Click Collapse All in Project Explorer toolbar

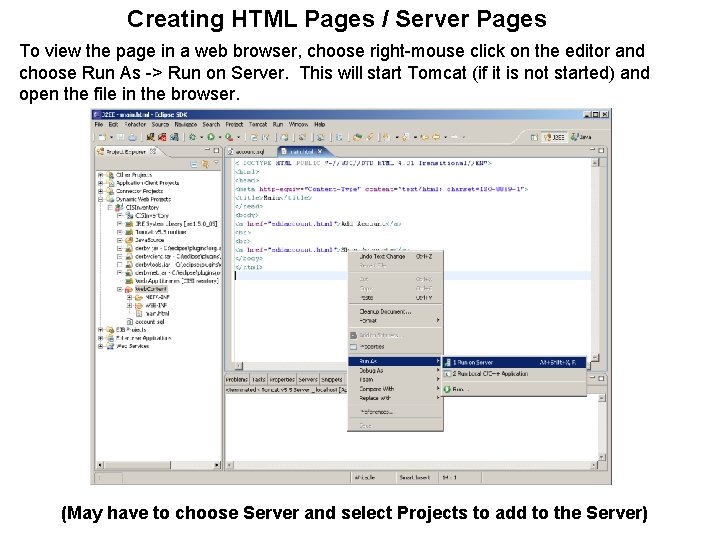pyautogui.click(x=194, y=164)
